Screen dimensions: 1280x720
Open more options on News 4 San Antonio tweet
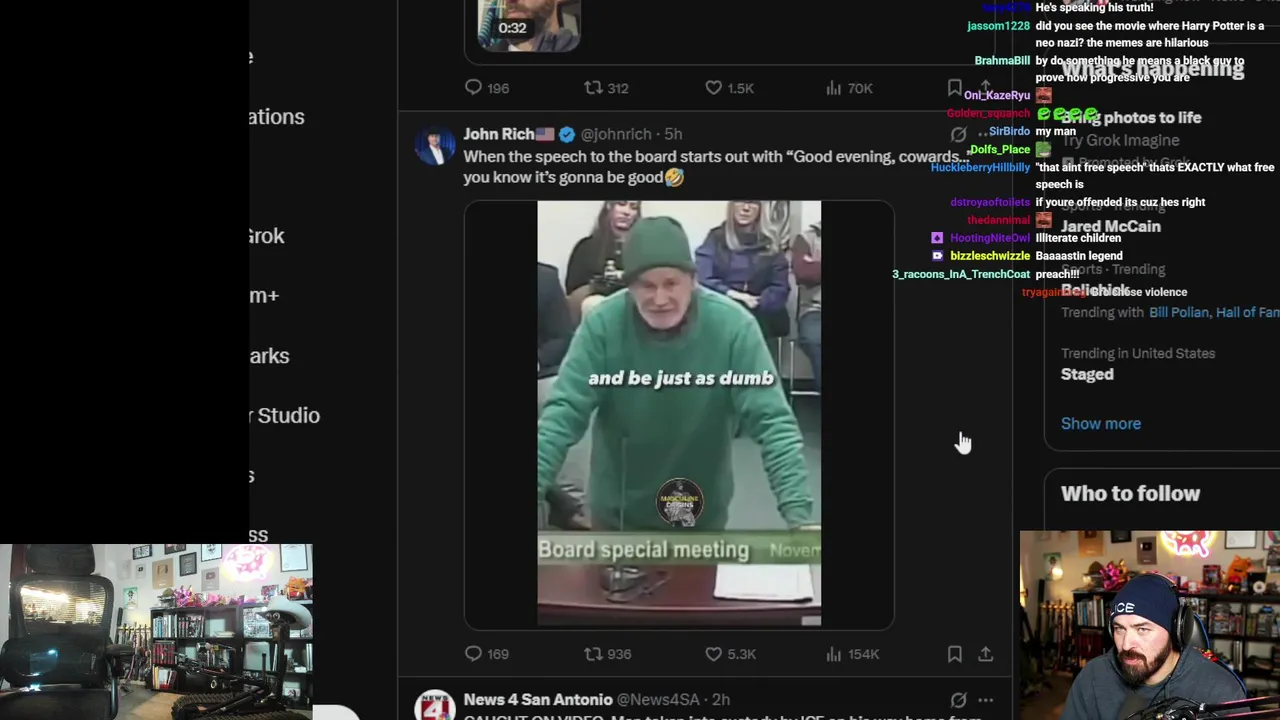[x=986, y=700]
